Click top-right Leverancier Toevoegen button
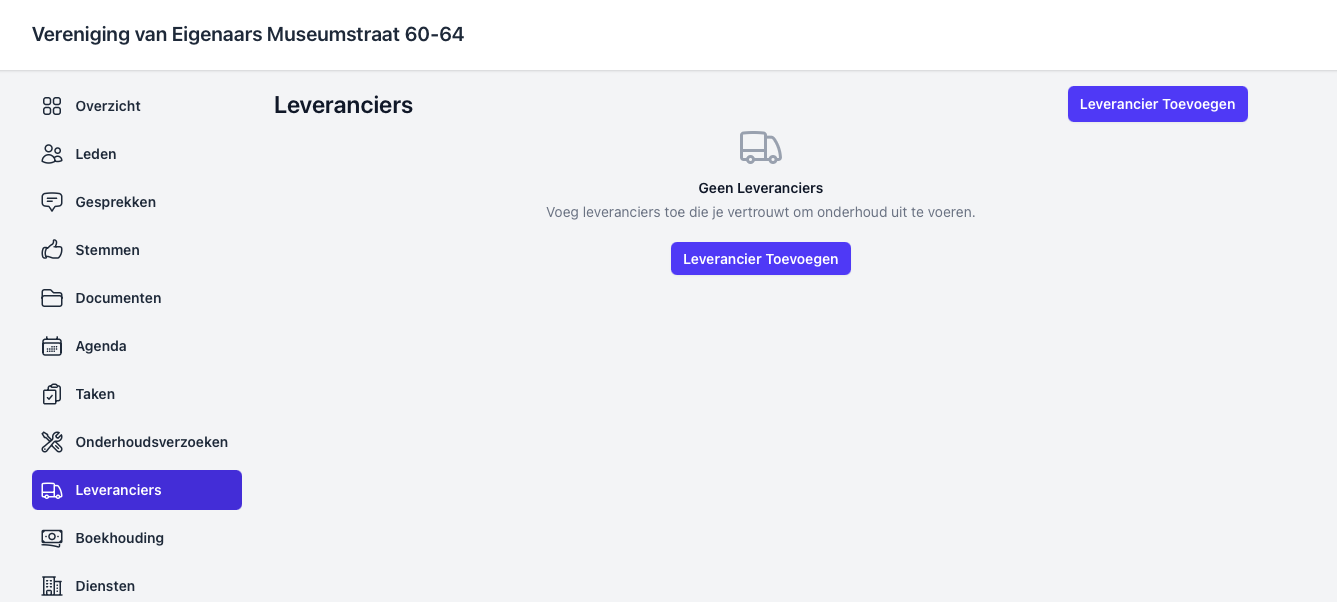This screenshot has width=1337, height=602. 1157,104
